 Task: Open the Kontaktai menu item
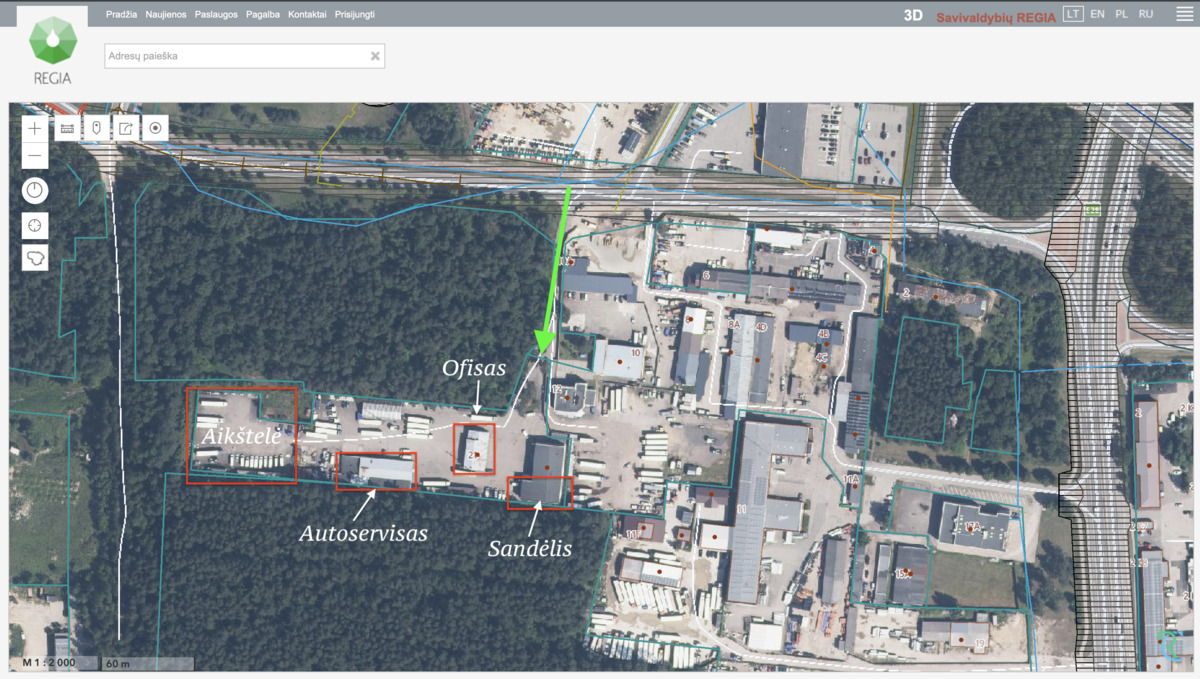307,15
